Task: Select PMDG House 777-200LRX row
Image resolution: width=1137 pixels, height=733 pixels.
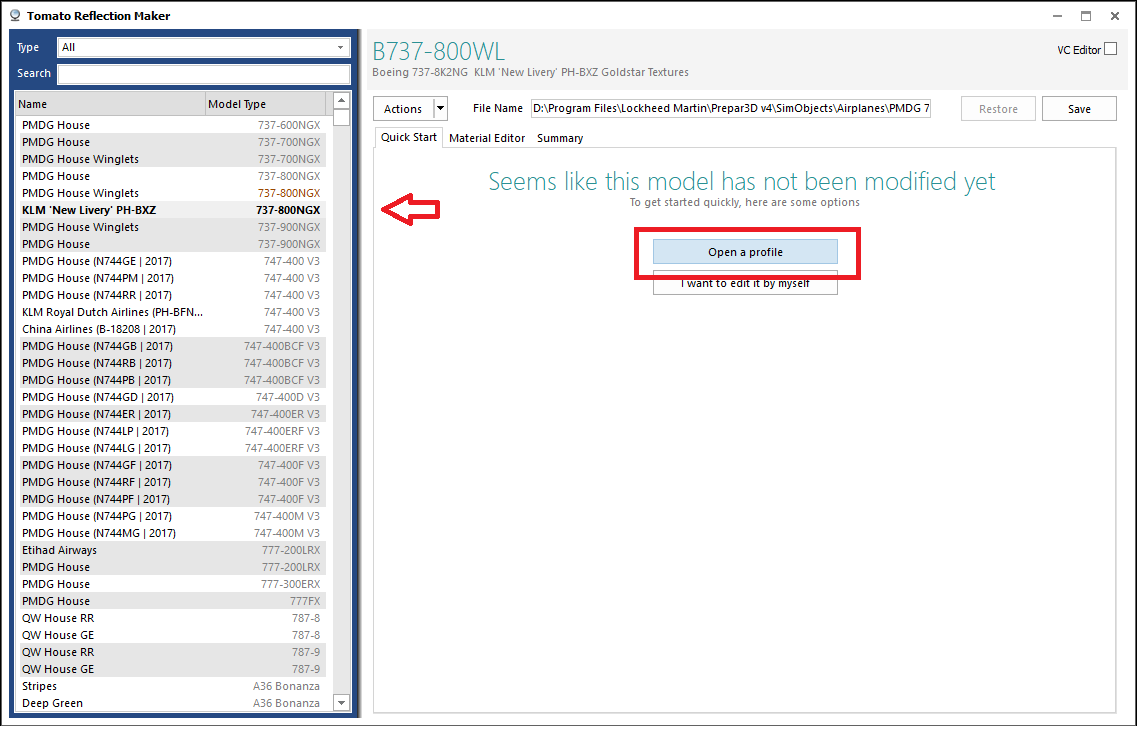Action: [171, 568]
